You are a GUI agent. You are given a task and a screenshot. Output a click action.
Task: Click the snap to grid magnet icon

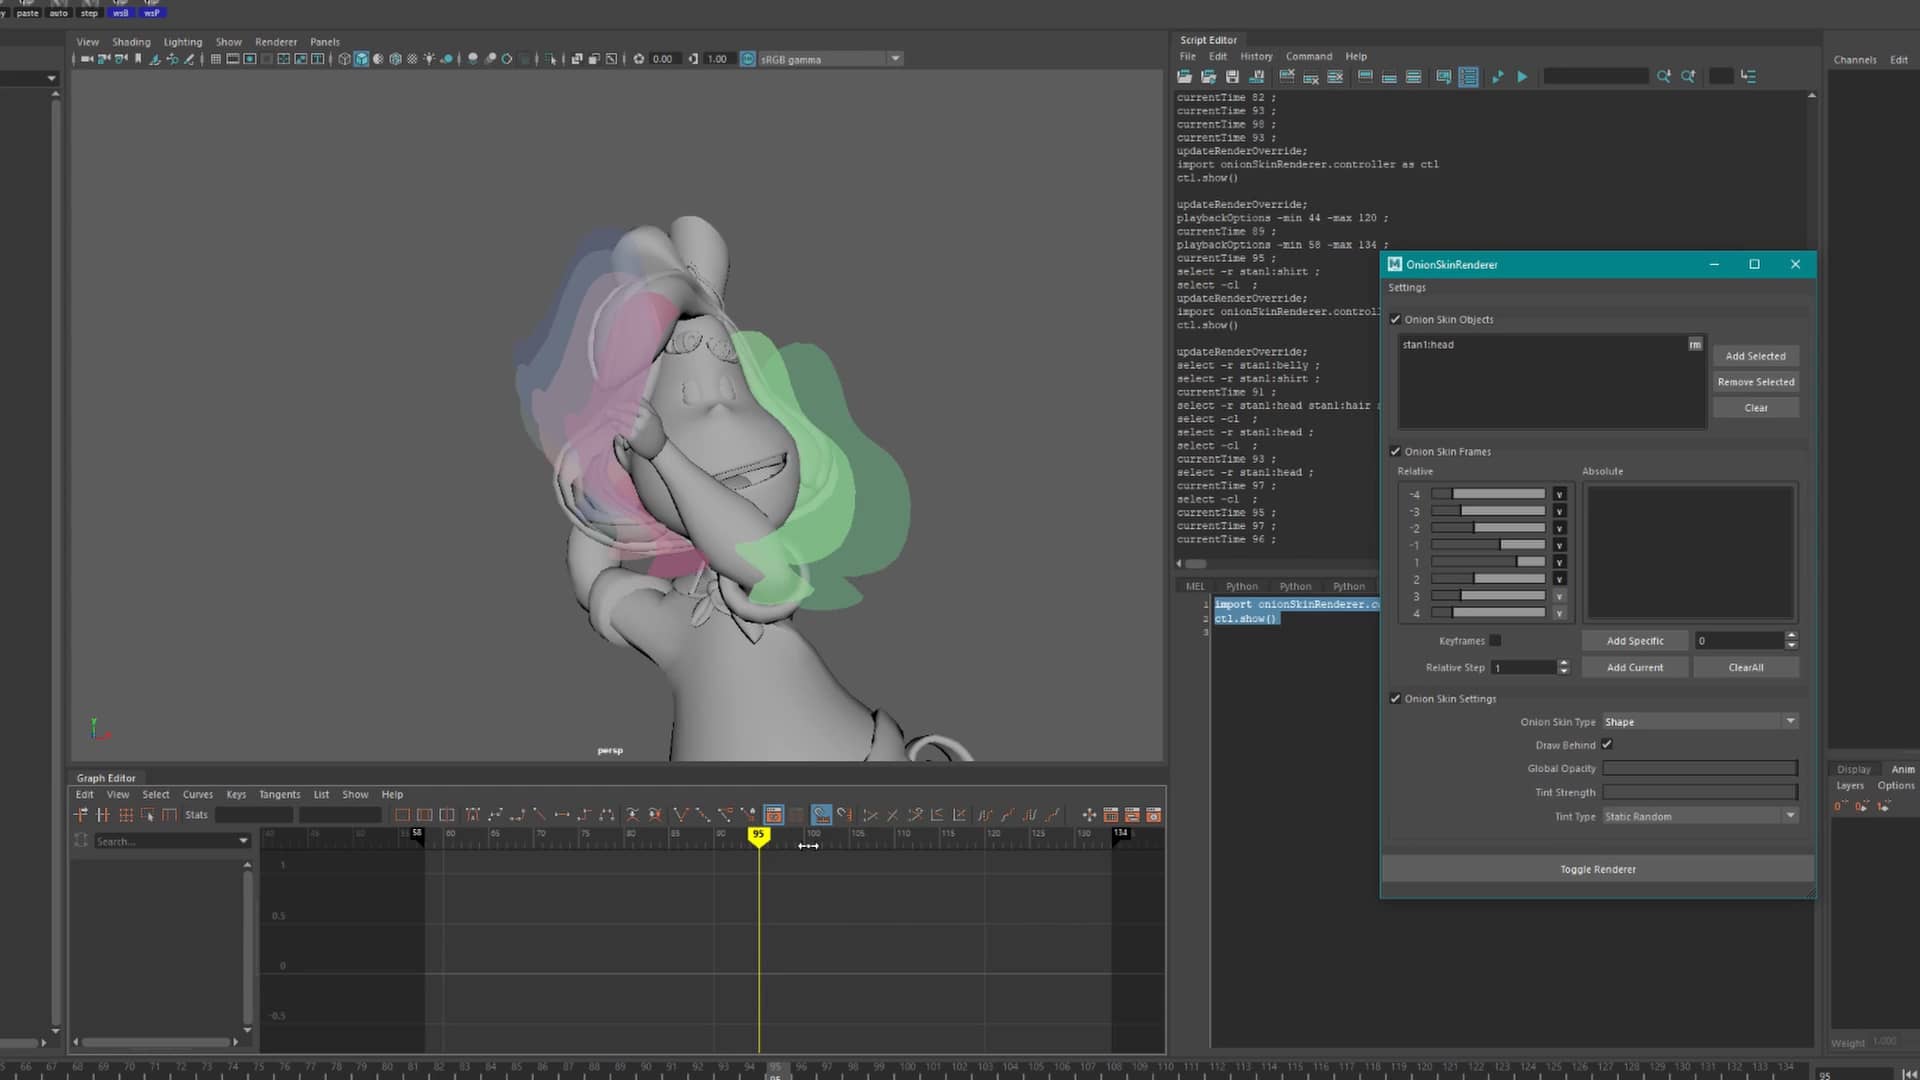click(820, 815)
